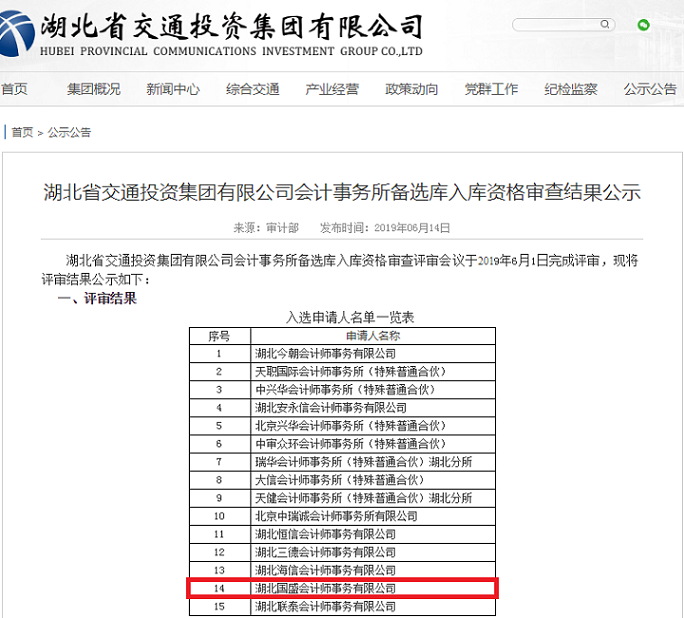Click the 申请人名称 column header
684x618 pixels.
point(373,336)
